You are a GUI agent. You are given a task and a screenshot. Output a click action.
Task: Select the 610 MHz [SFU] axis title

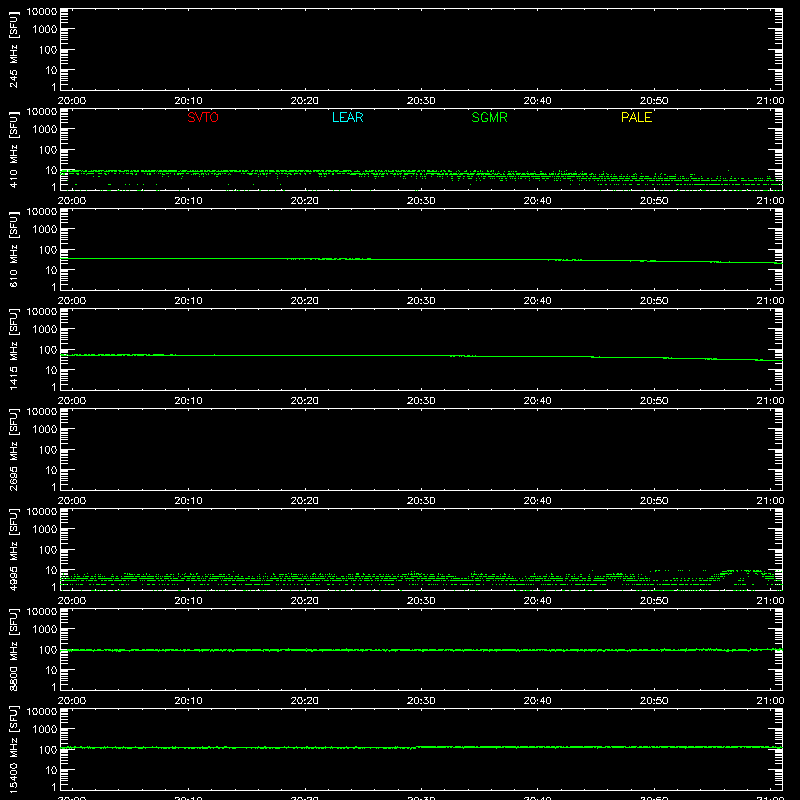(x=14, y=250)
